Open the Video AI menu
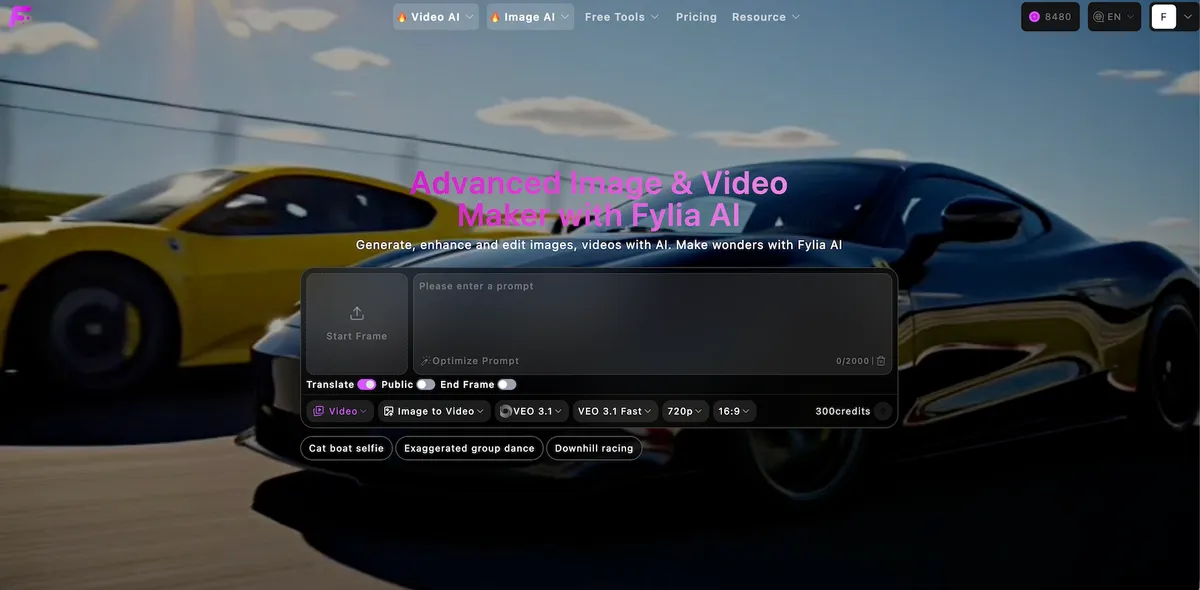 click(435, 17)
